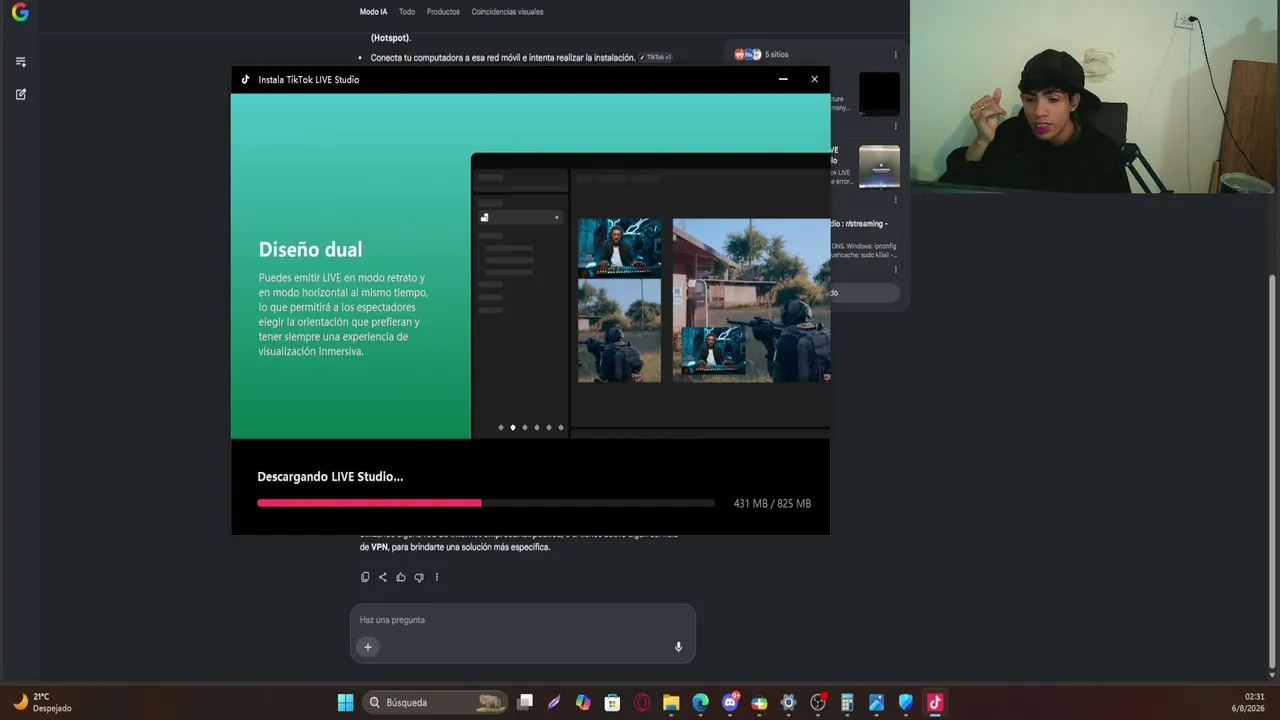Image resolution: width=1280 pixels, height=720 pixels.
Task: Open File Explorer from the taskbar
Action: coord(671,703)
